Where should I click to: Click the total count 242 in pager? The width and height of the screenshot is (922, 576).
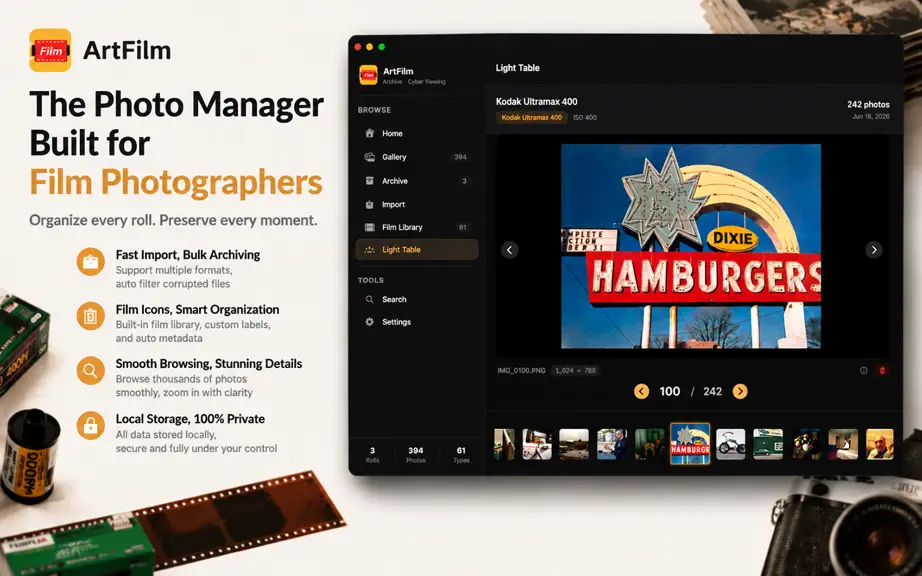[713, 391]
